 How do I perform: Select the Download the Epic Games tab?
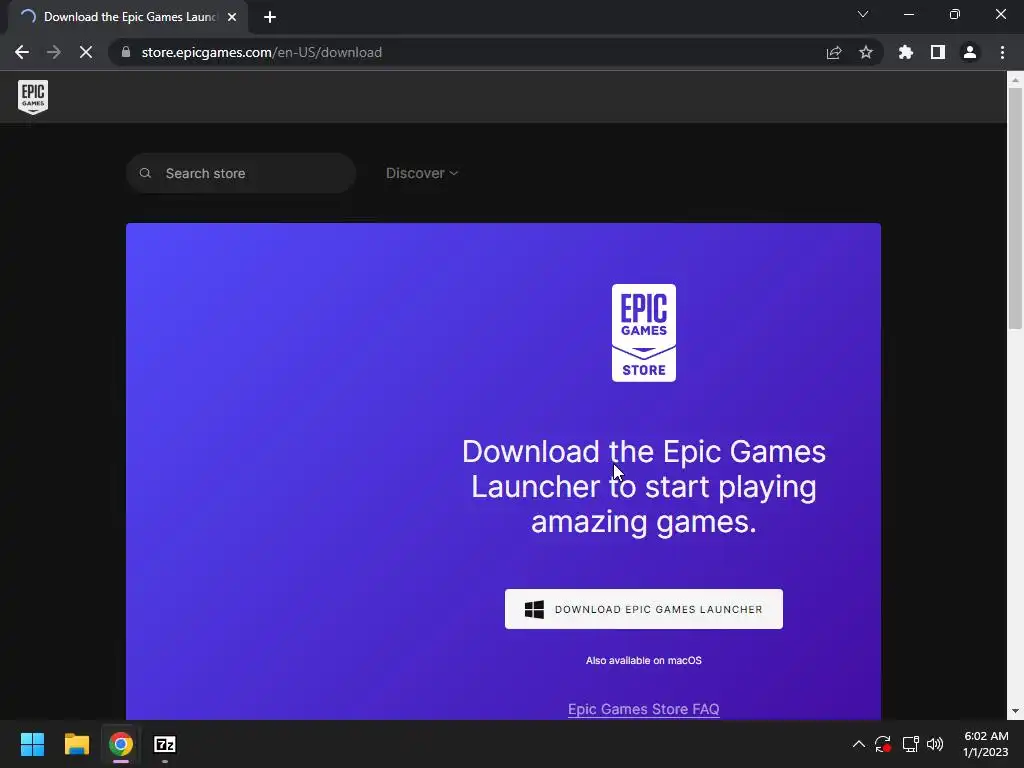pyautogui.click(x=129, y=17)
